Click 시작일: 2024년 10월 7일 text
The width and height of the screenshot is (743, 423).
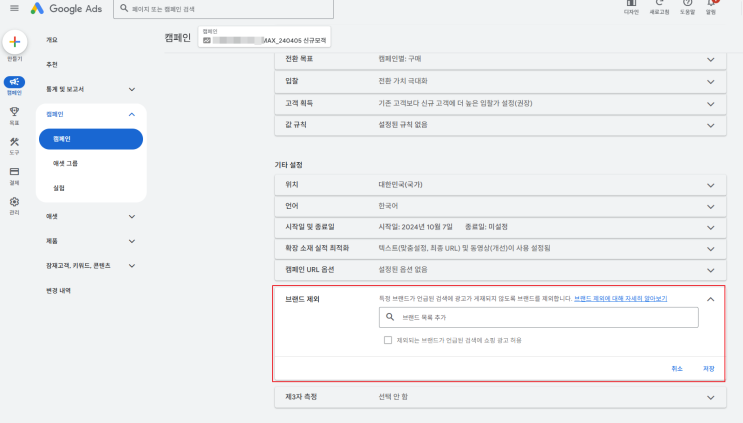pos(416,227)
